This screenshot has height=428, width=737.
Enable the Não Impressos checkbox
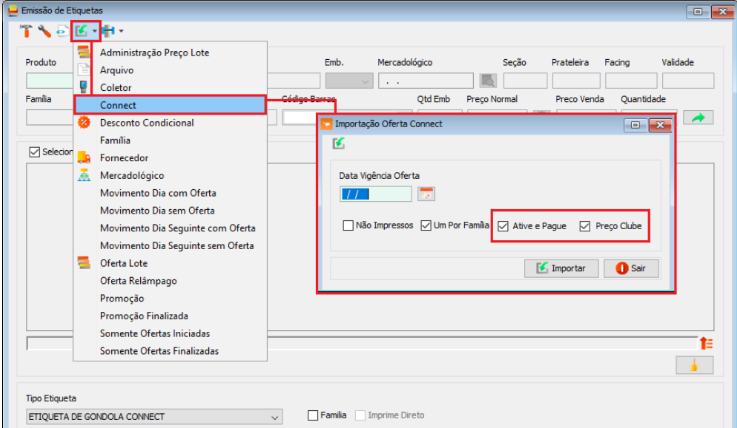click(x=349, y=226)
